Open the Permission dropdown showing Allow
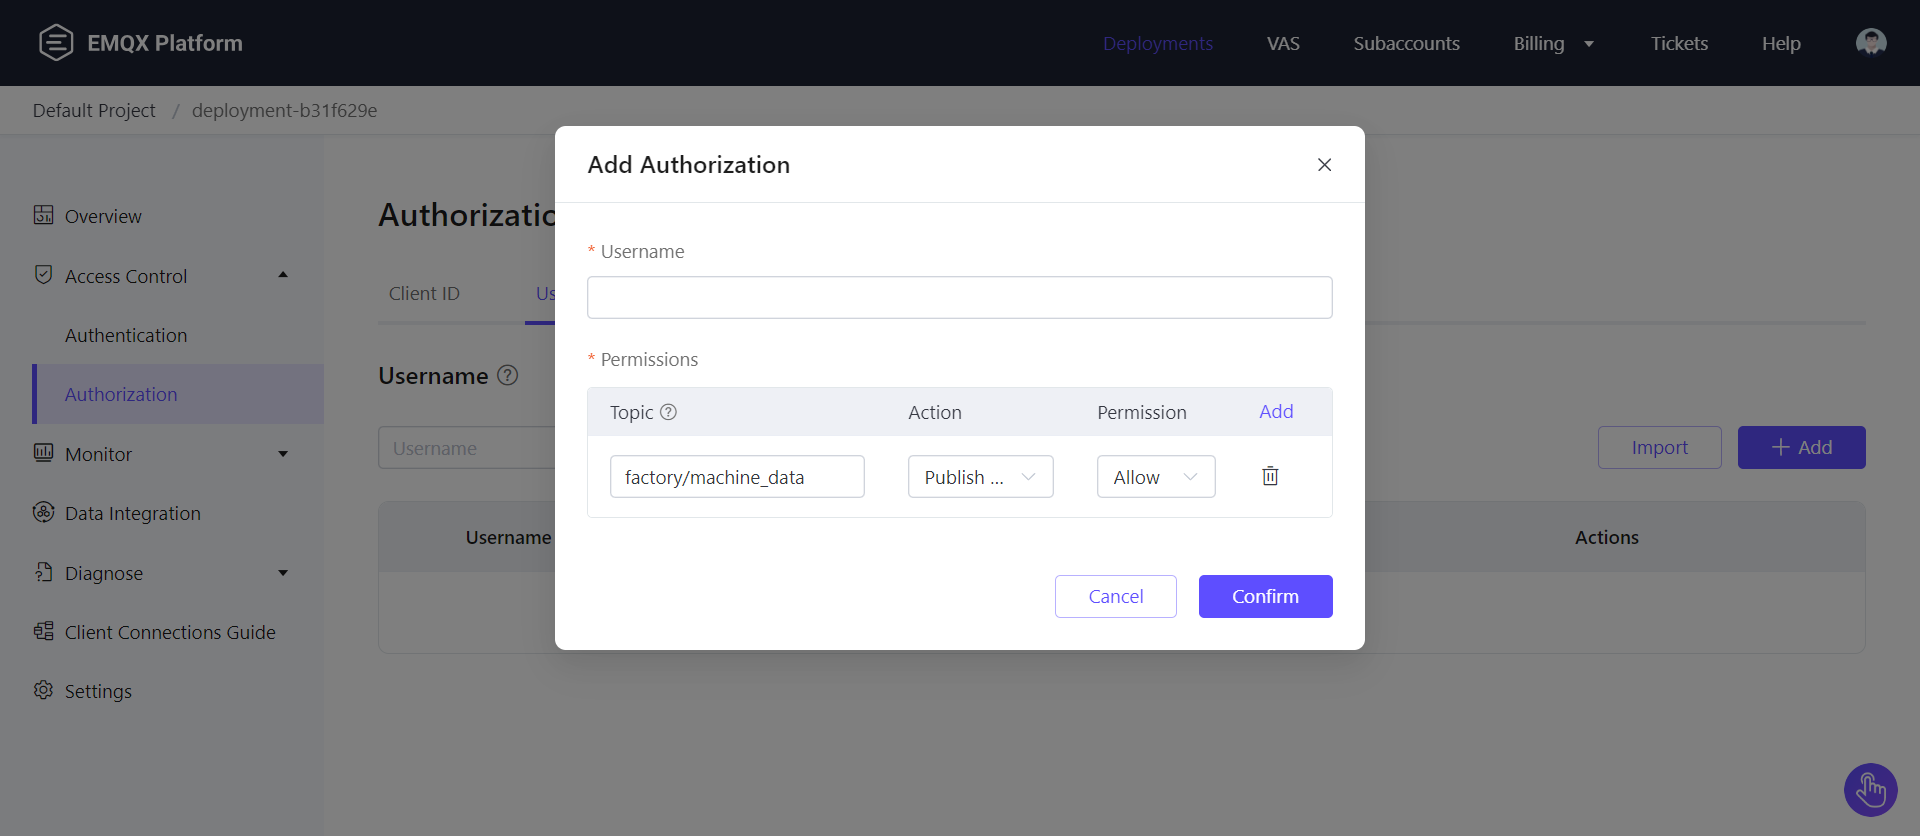 point(1156,477)
